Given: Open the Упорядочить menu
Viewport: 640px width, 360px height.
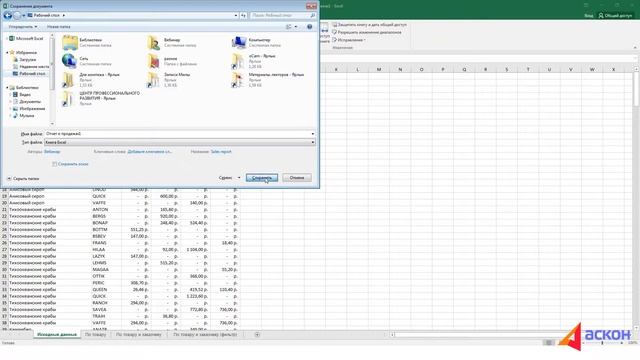Looking at the screenshot, I should point(23,27).
